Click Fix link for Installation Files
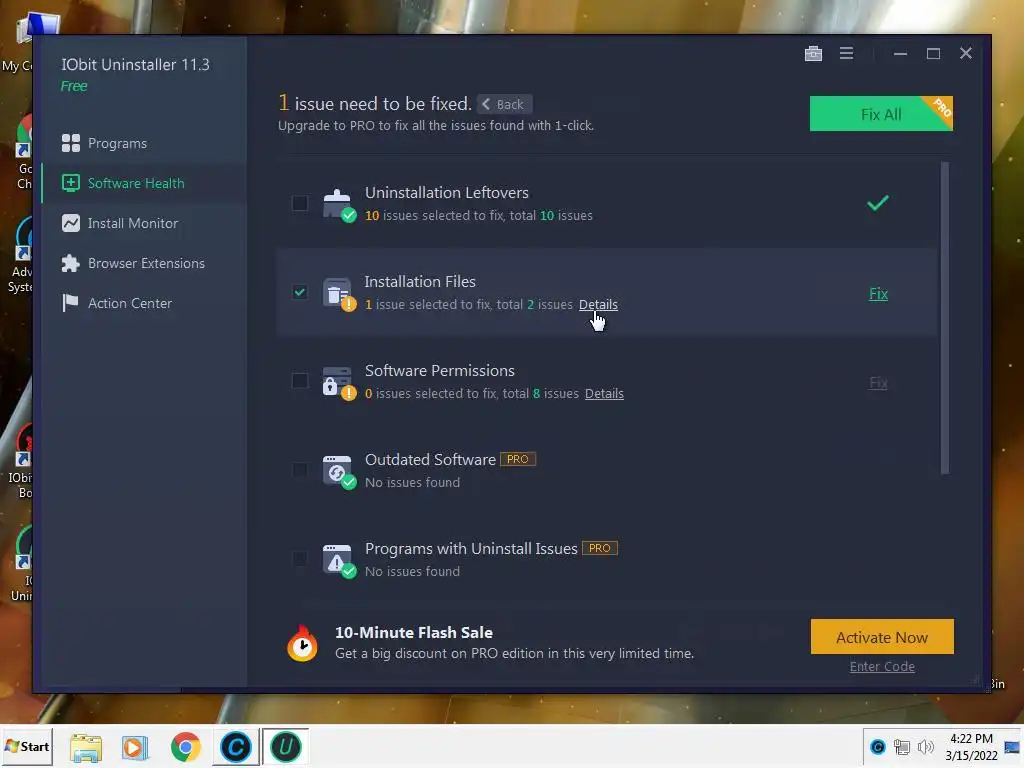Image resolution: width=1024 pixels, height=768 pixels. 878,294
